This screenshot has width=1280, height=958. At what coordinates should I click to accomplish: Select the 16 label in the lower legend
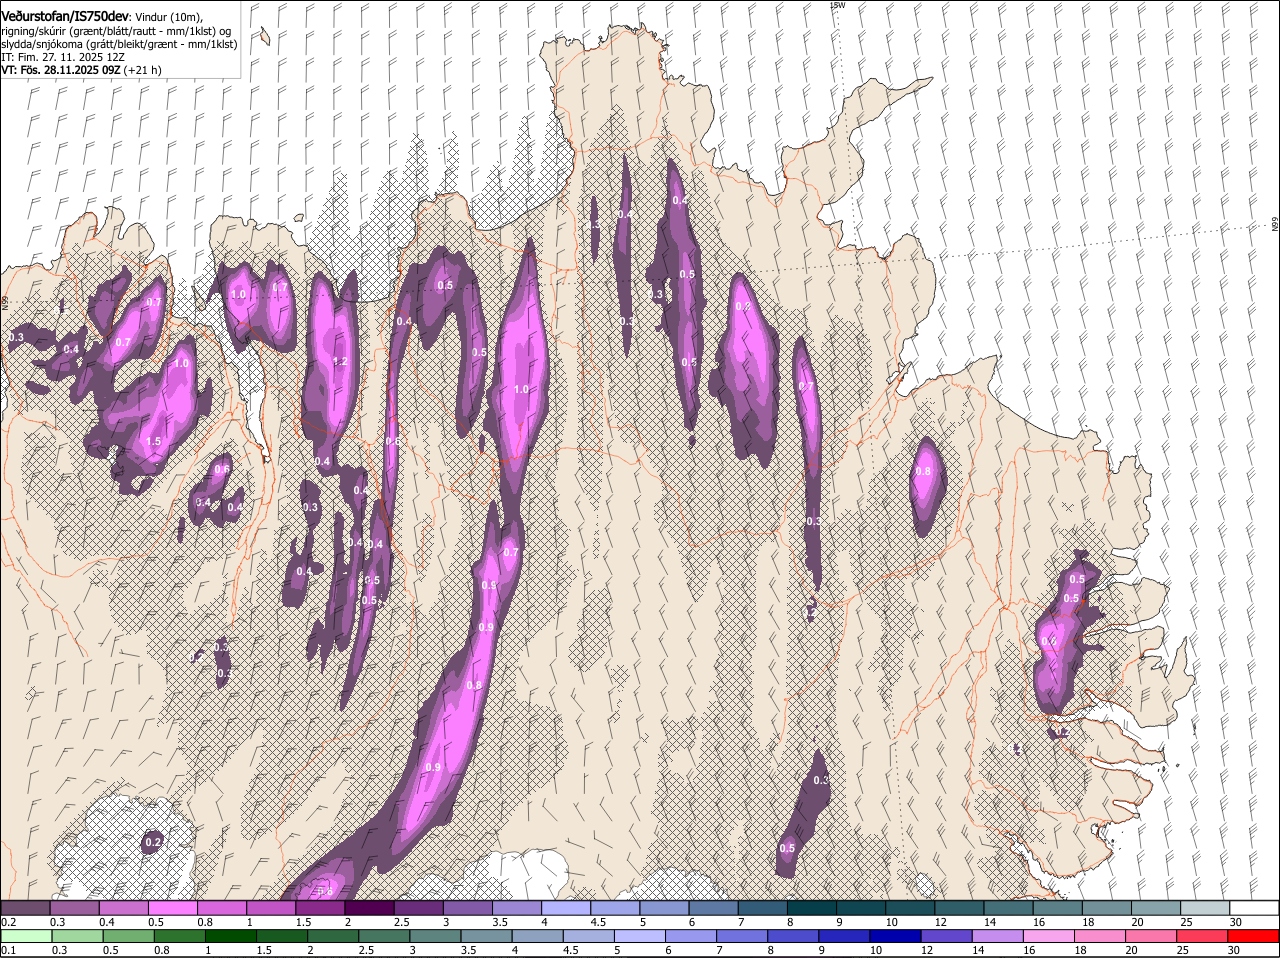pyautogui.click(x=1029, y=950)
